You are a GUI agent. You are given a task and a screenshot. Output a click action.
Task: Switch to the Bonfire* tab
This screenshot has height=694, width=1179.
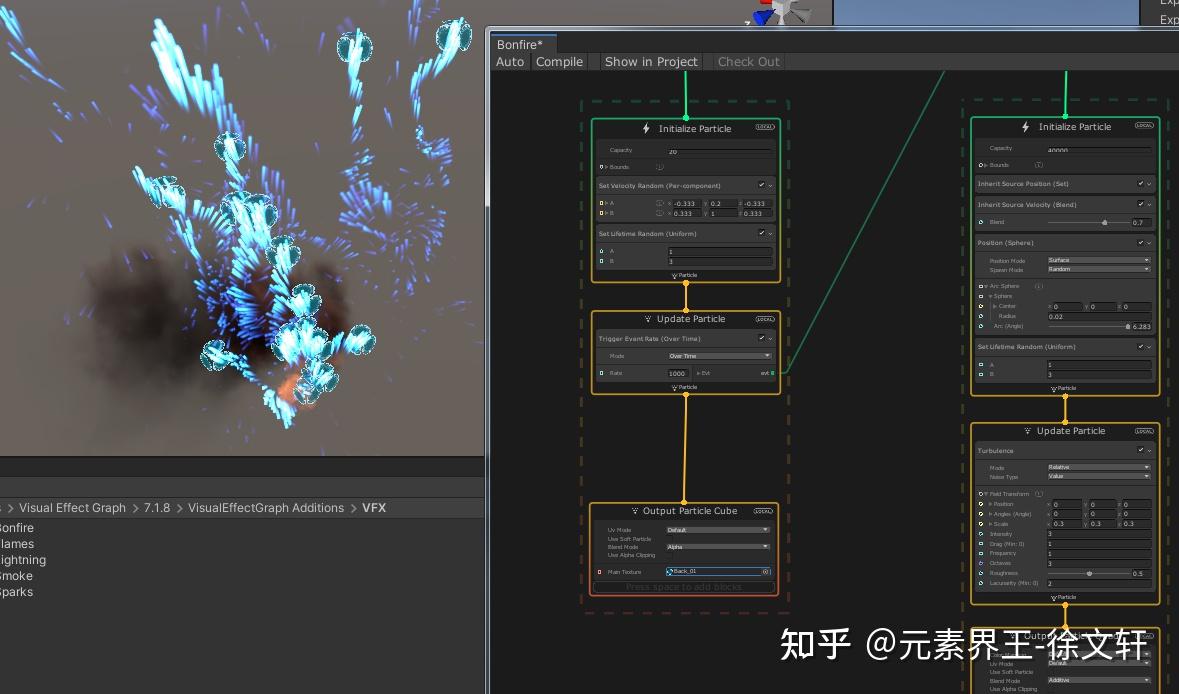pos(521,44)
